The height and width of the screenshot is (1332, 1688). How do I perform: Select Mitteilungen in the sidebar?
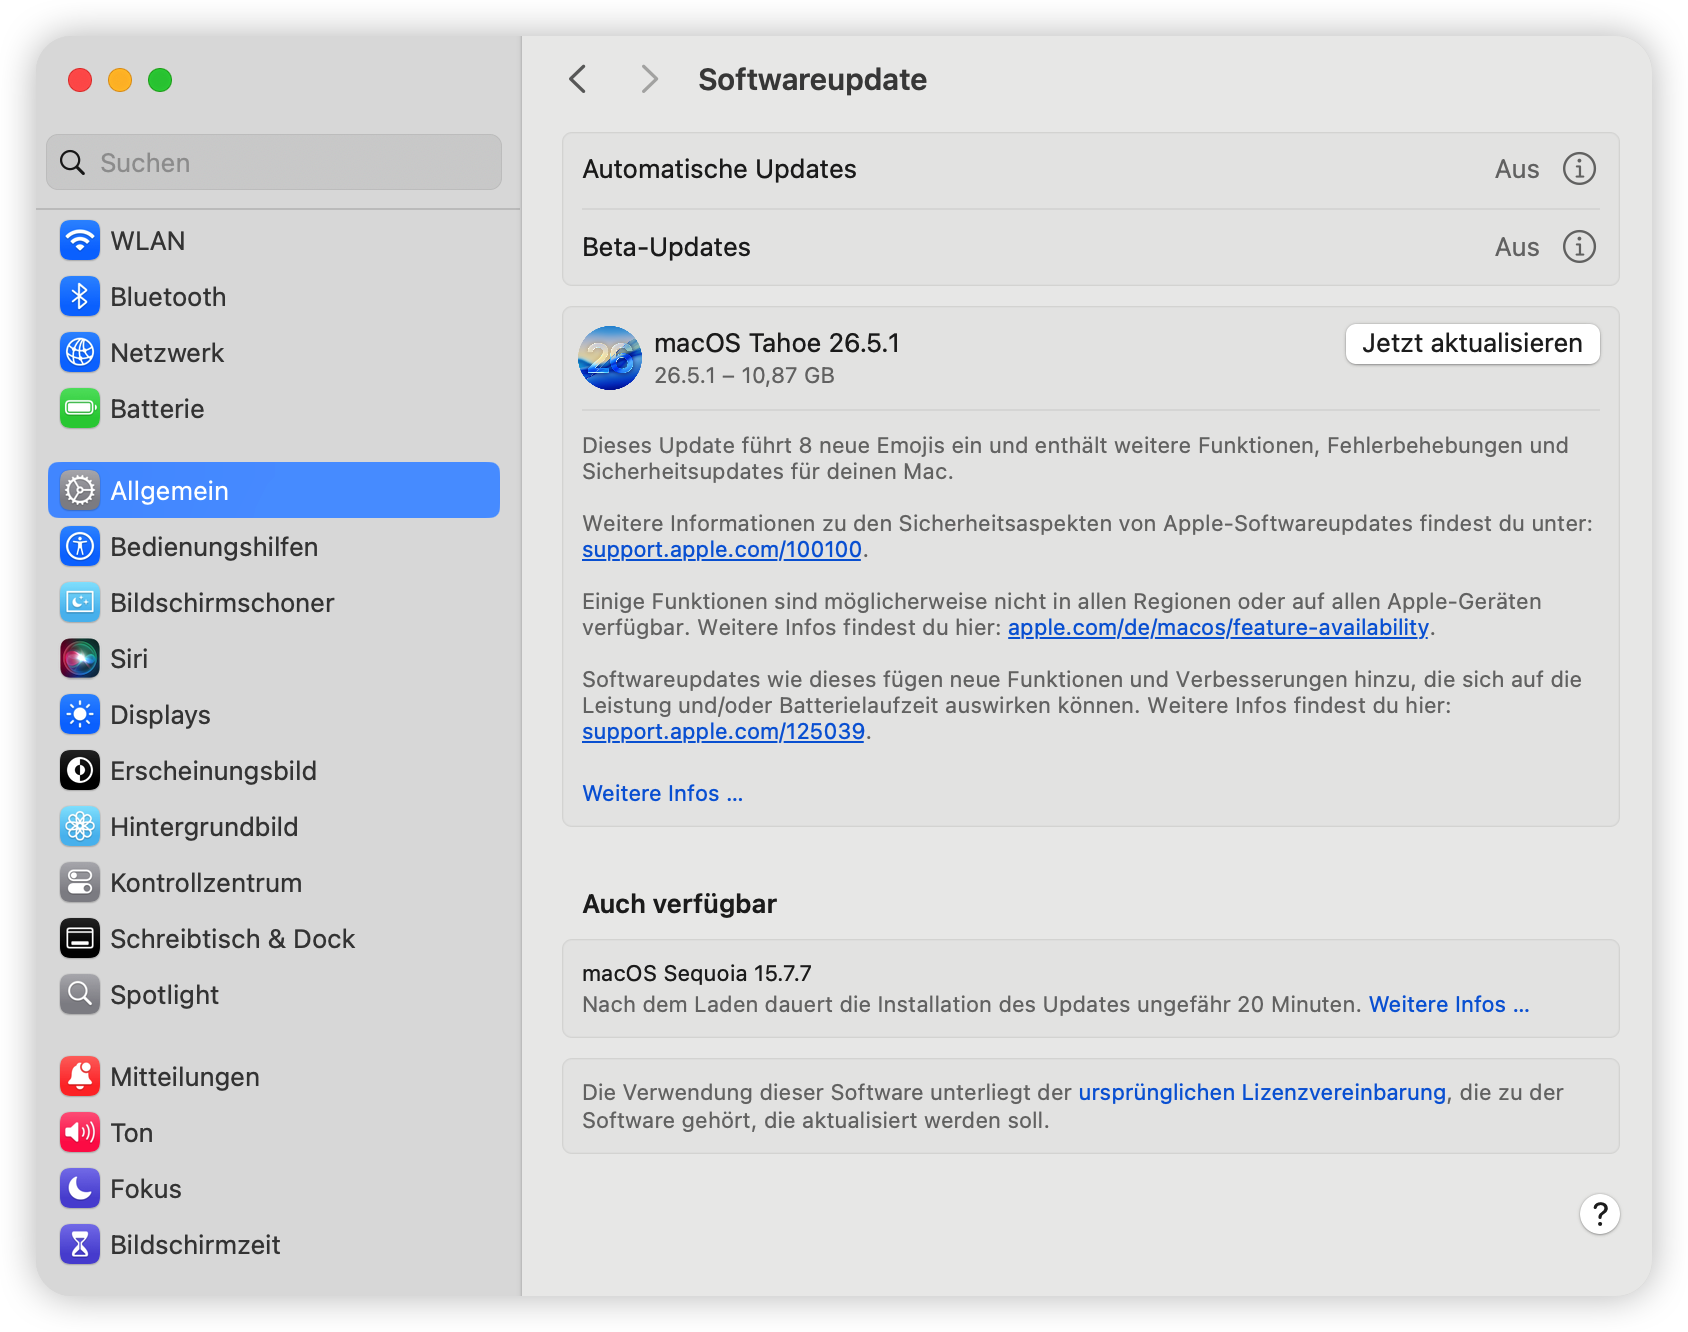click(x=185, y=1077)
